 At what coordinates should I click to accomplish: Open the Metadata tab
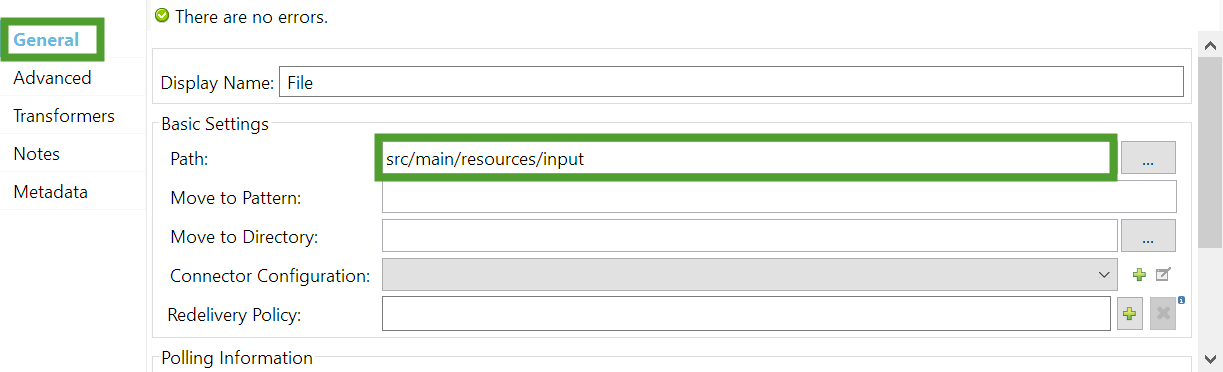click(x=50, y=192)
